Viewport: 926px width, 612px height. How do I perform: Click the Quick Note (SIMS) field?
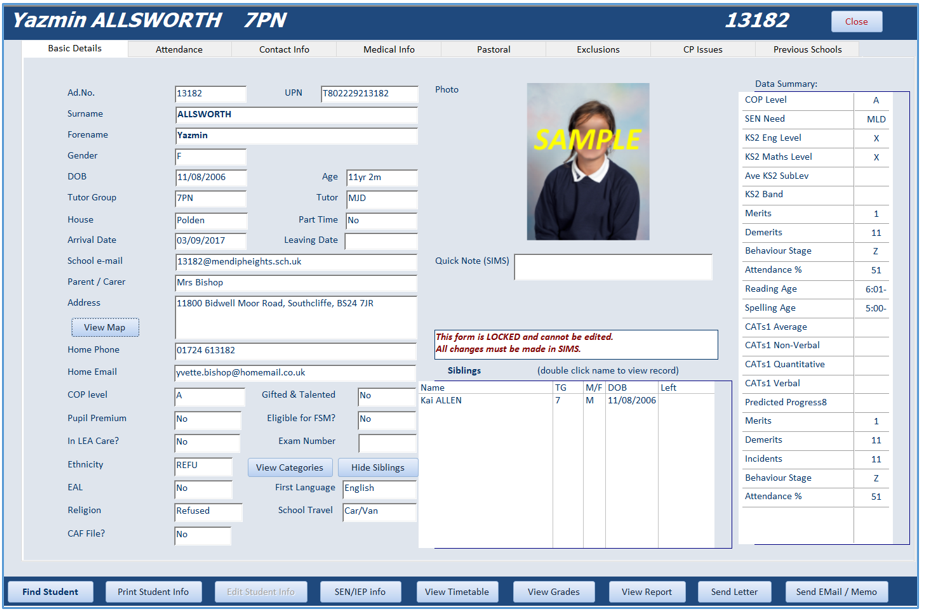click(613, 267)
